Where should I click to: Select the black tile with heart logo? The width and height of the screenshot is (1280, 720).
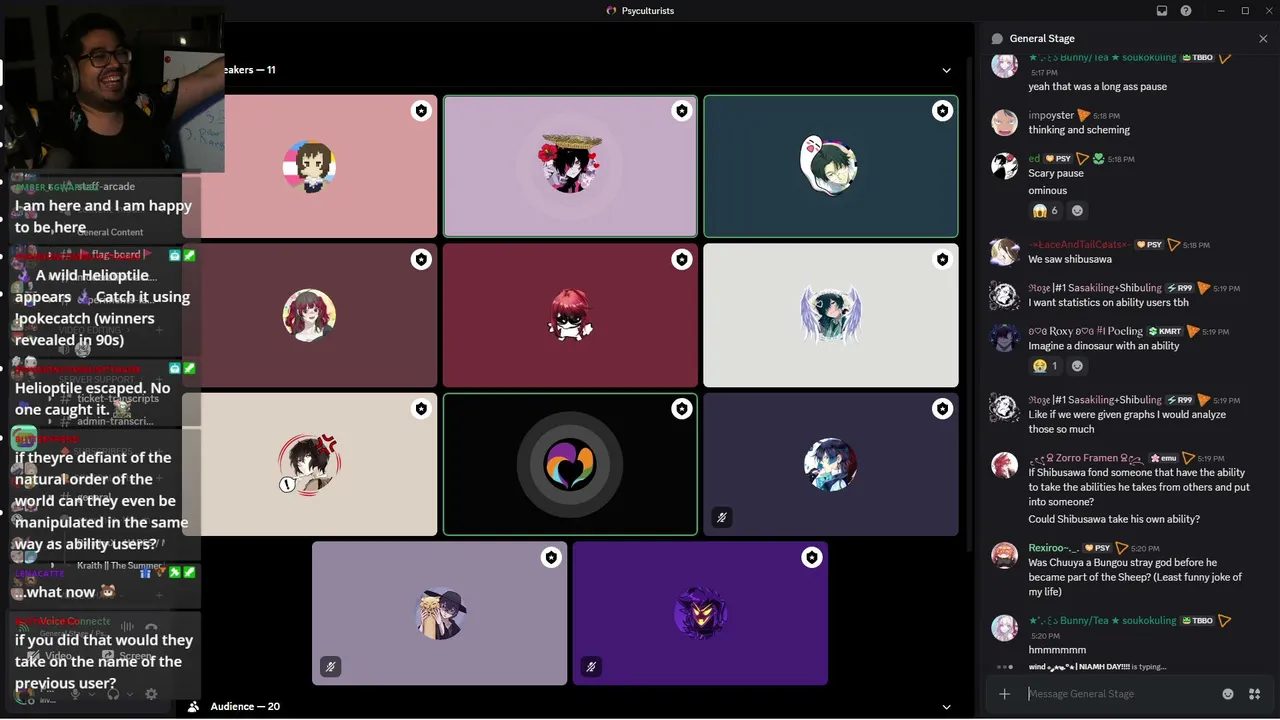pos(570,464)
